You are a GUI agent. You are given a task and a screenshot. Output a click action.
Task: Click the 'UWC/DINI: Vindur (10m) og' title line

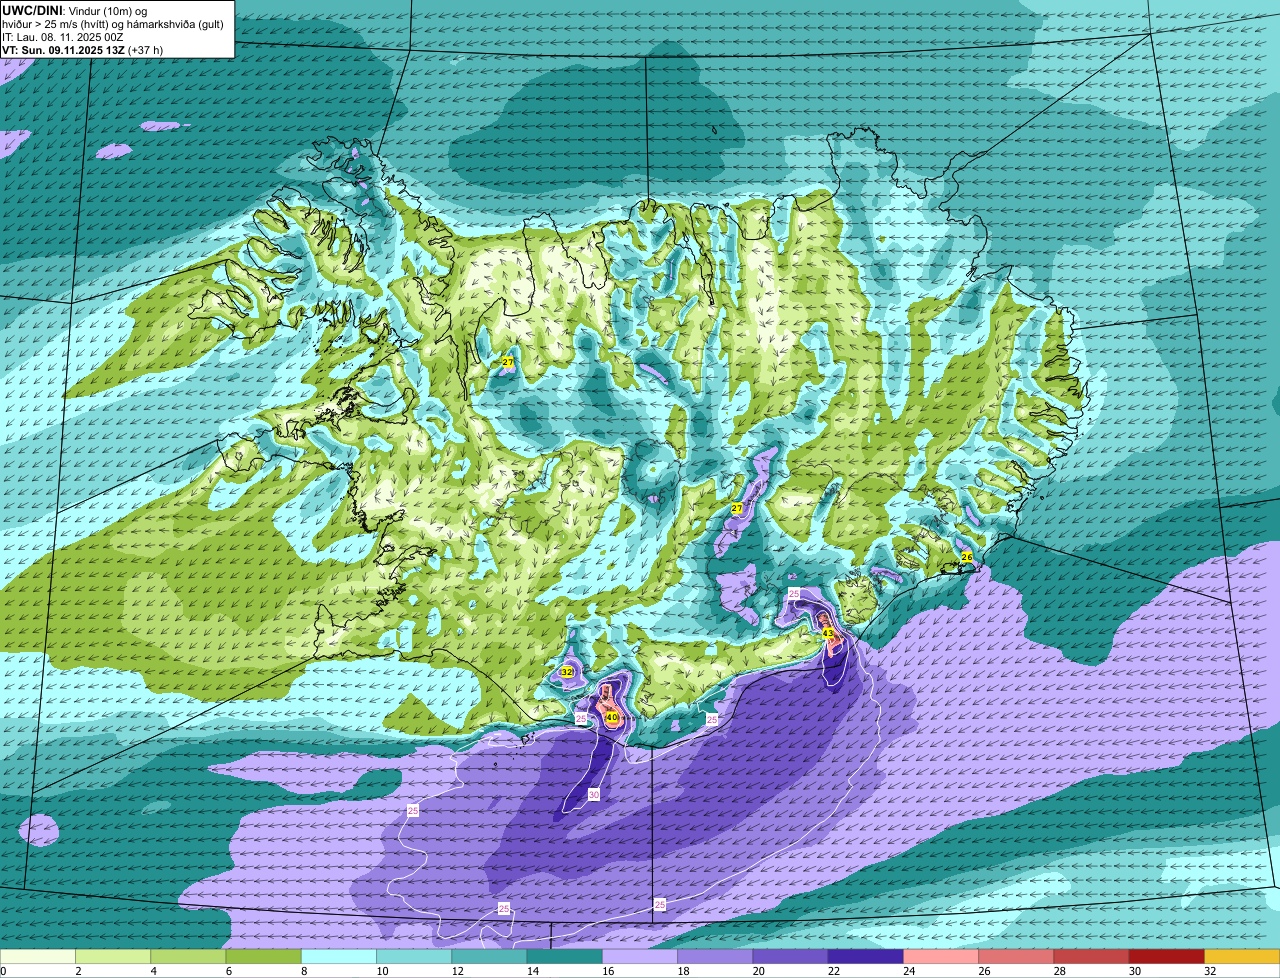[x=74, y=10]
